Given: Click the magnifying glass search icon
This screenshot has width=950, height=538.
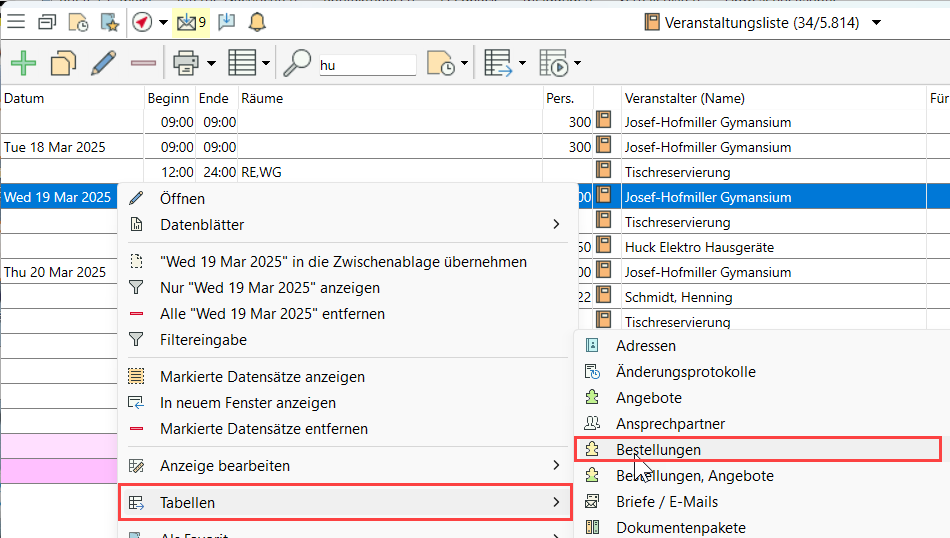Looking at the screenshot, I should [297, 64].
